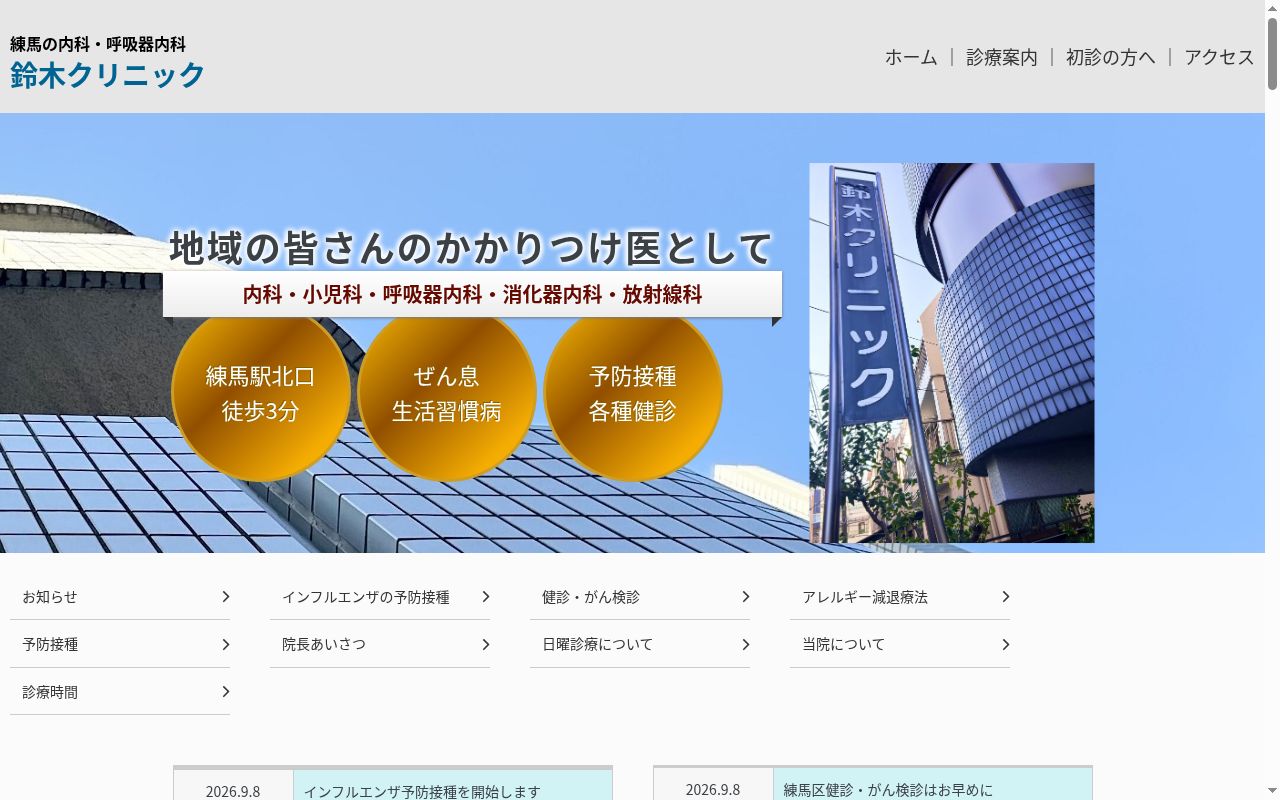The width and height of the screenshot is (1280, 800).
Task: Open 当院について link
Action: (x=900, y=645)
